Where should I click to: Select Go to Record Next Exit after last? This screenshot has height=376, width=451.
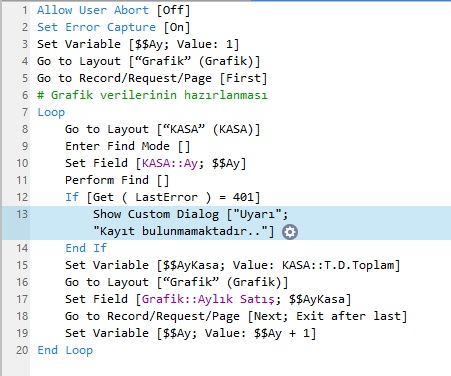click(236, 316)
